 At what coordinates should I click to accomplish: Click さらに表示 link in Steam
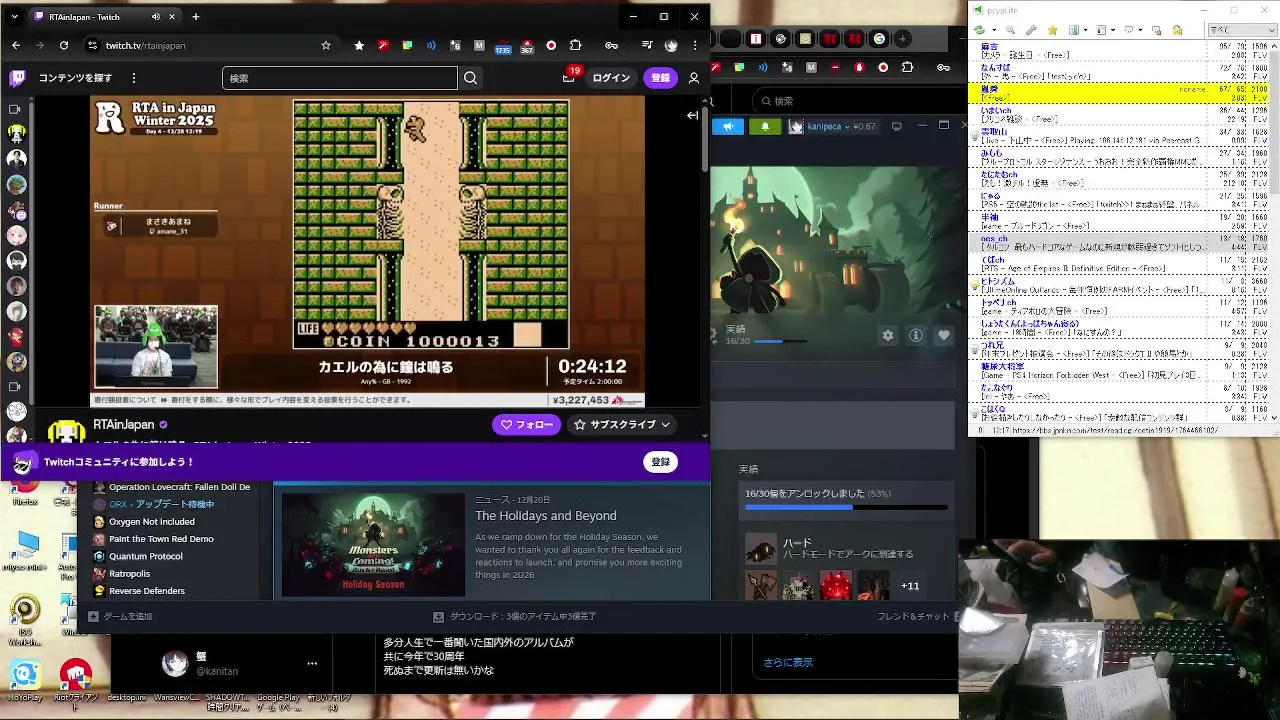(x=788, y=662)
